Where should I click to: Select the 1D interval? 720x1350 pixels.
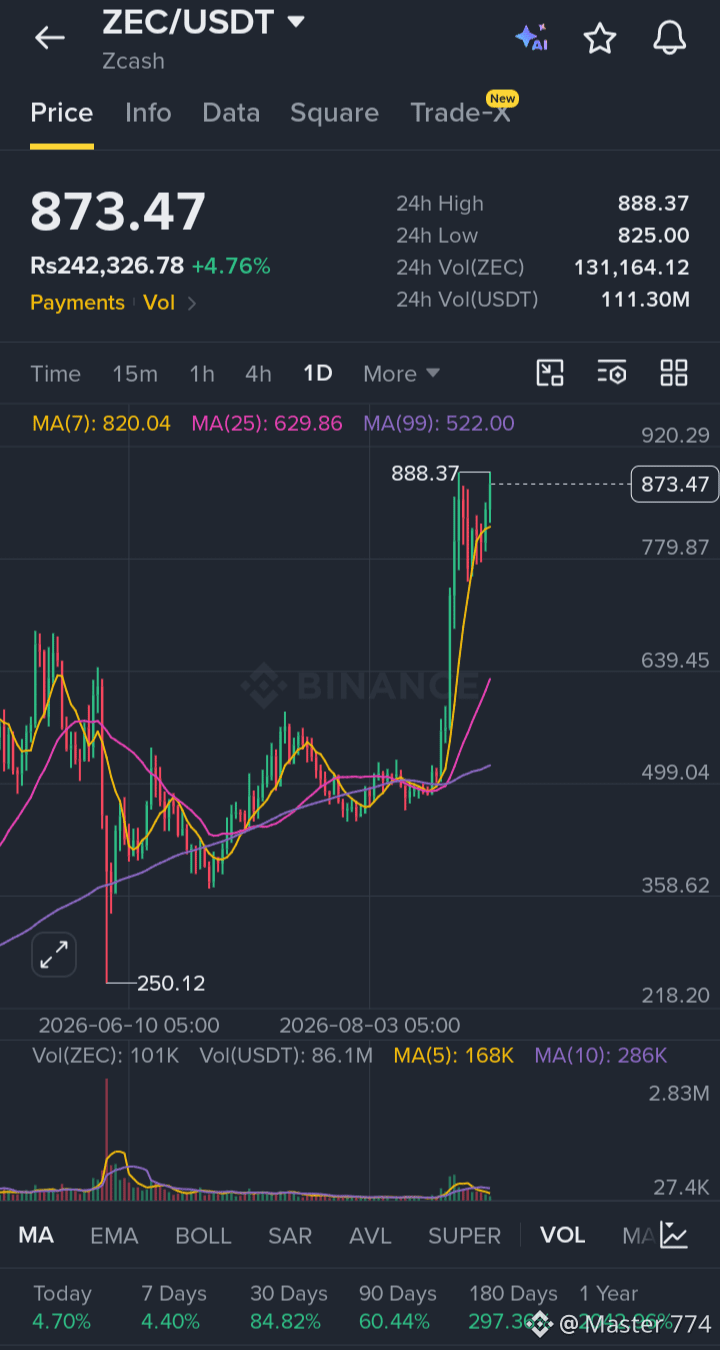(317, 374)
